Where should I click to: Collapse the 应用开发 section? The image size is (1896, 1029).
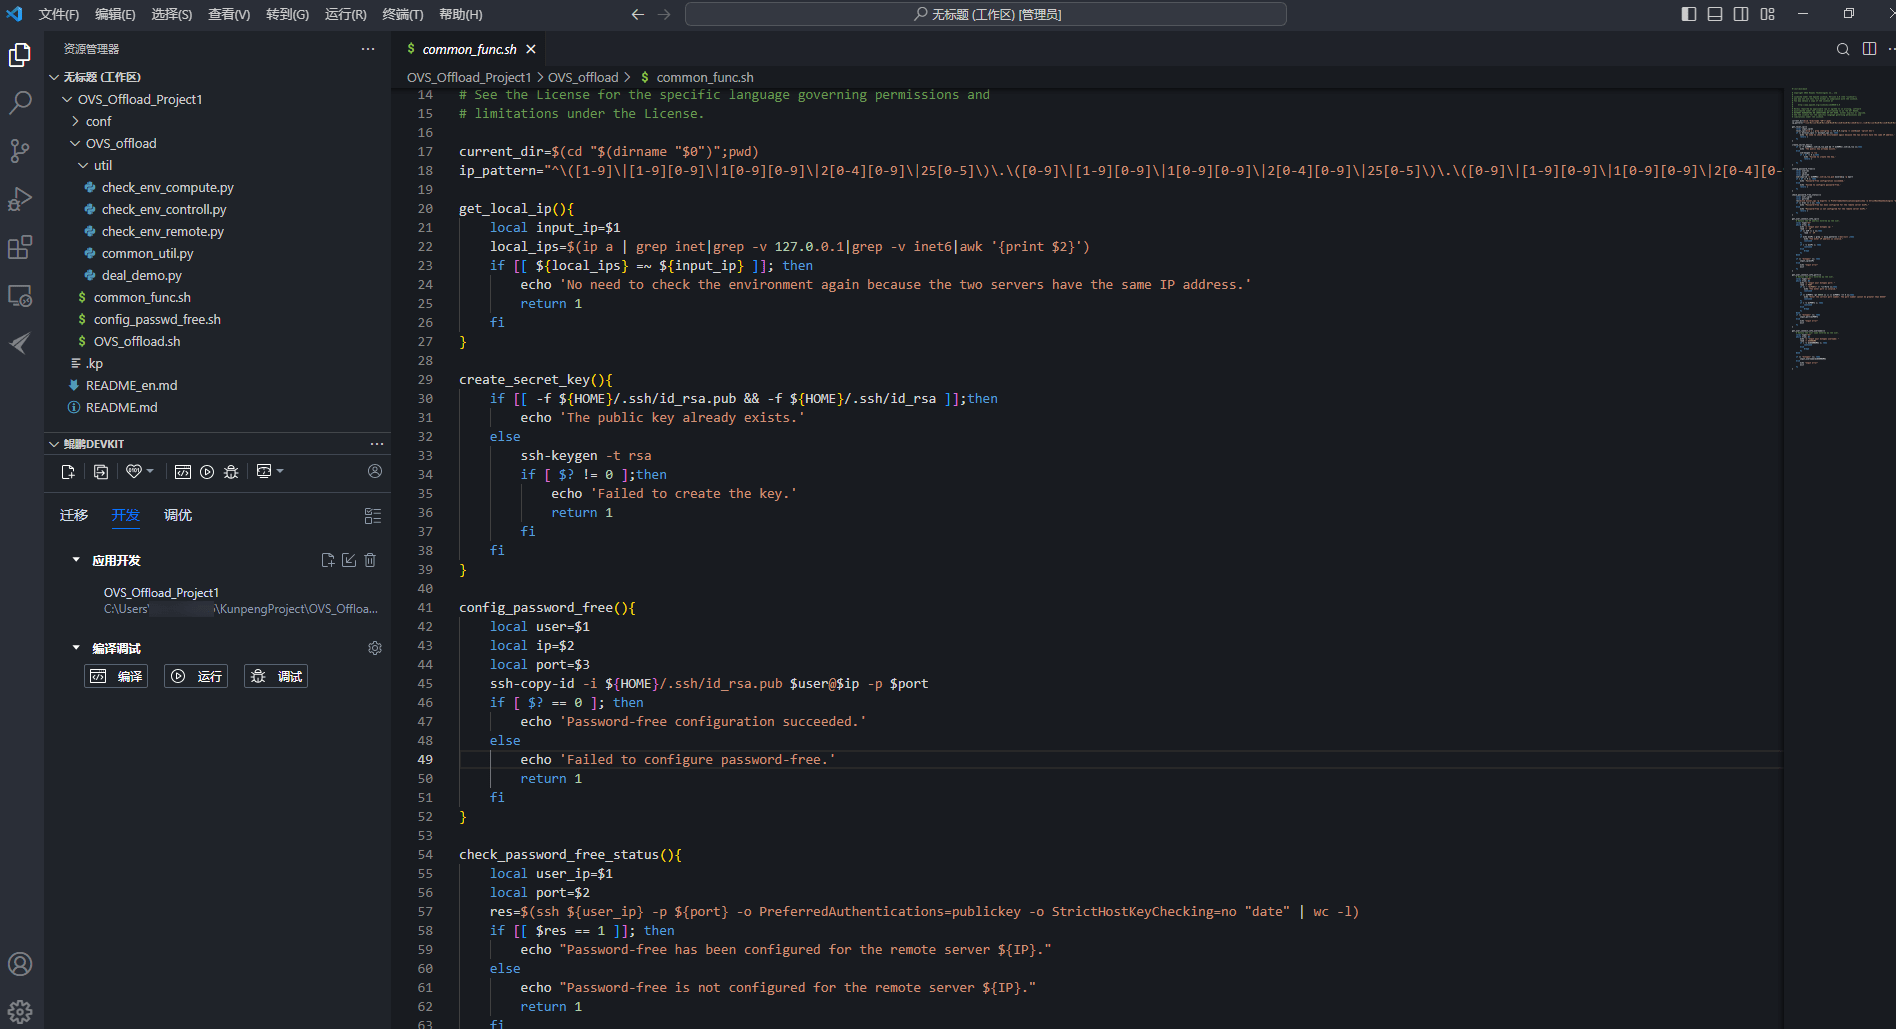click(x=76, y=560)
